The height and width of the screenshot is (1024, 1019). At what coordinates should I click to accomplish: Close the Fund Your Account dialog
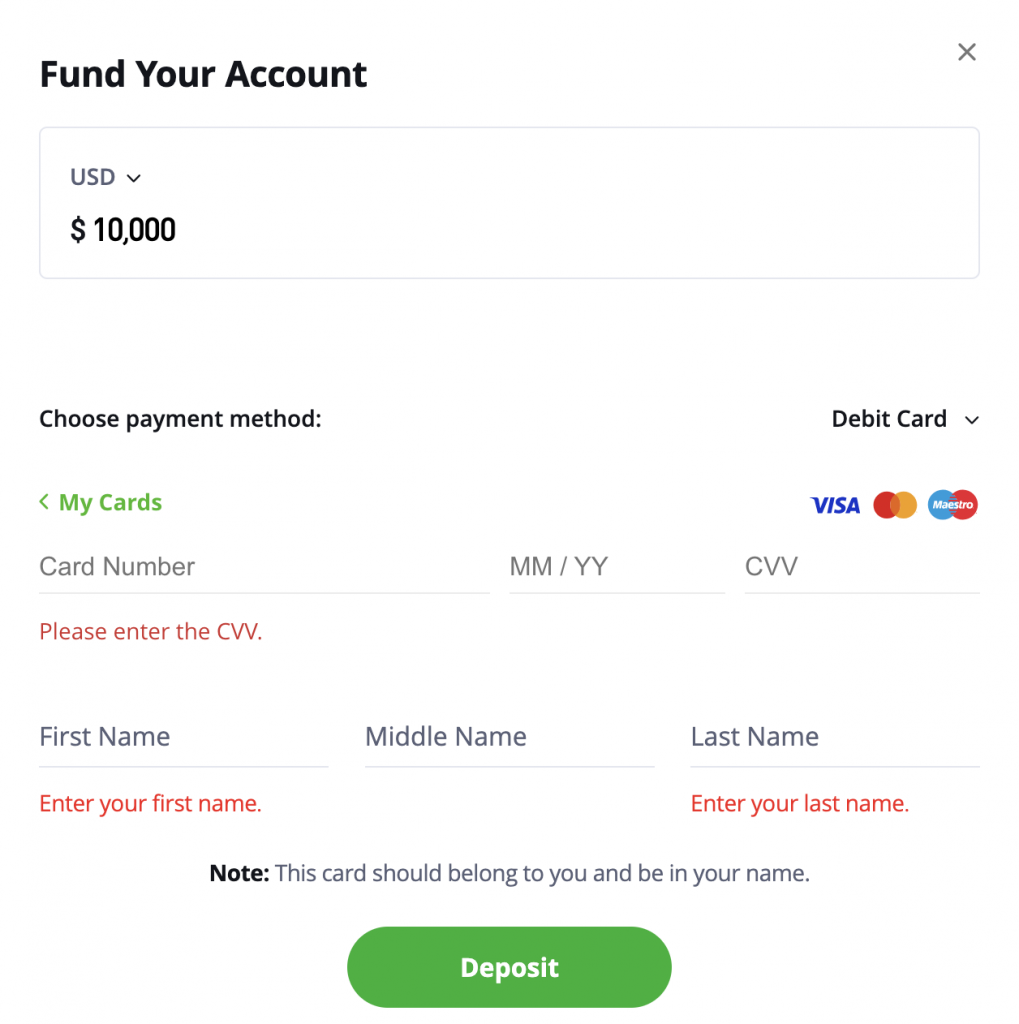(966, 52)
